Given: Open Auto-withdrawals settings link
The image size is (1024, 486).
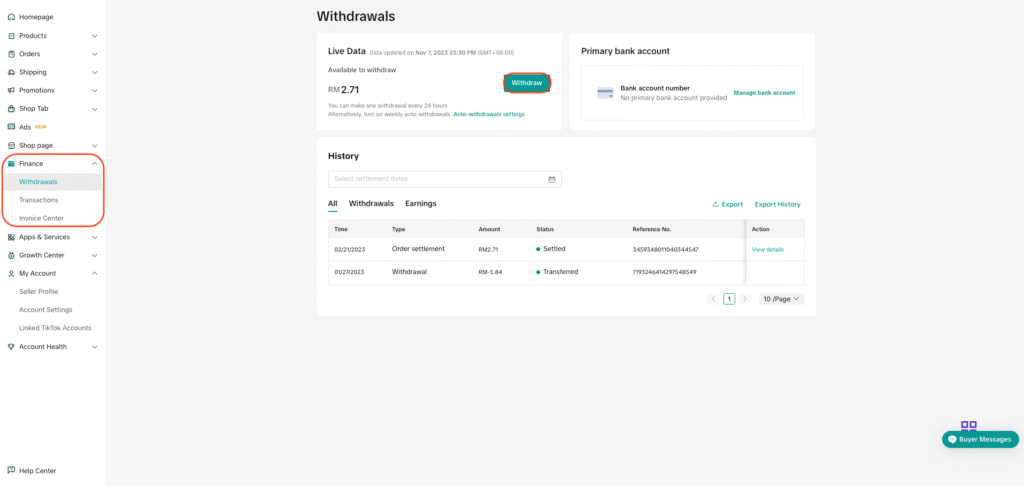Looking at the screenshot, I should [489, 114].
